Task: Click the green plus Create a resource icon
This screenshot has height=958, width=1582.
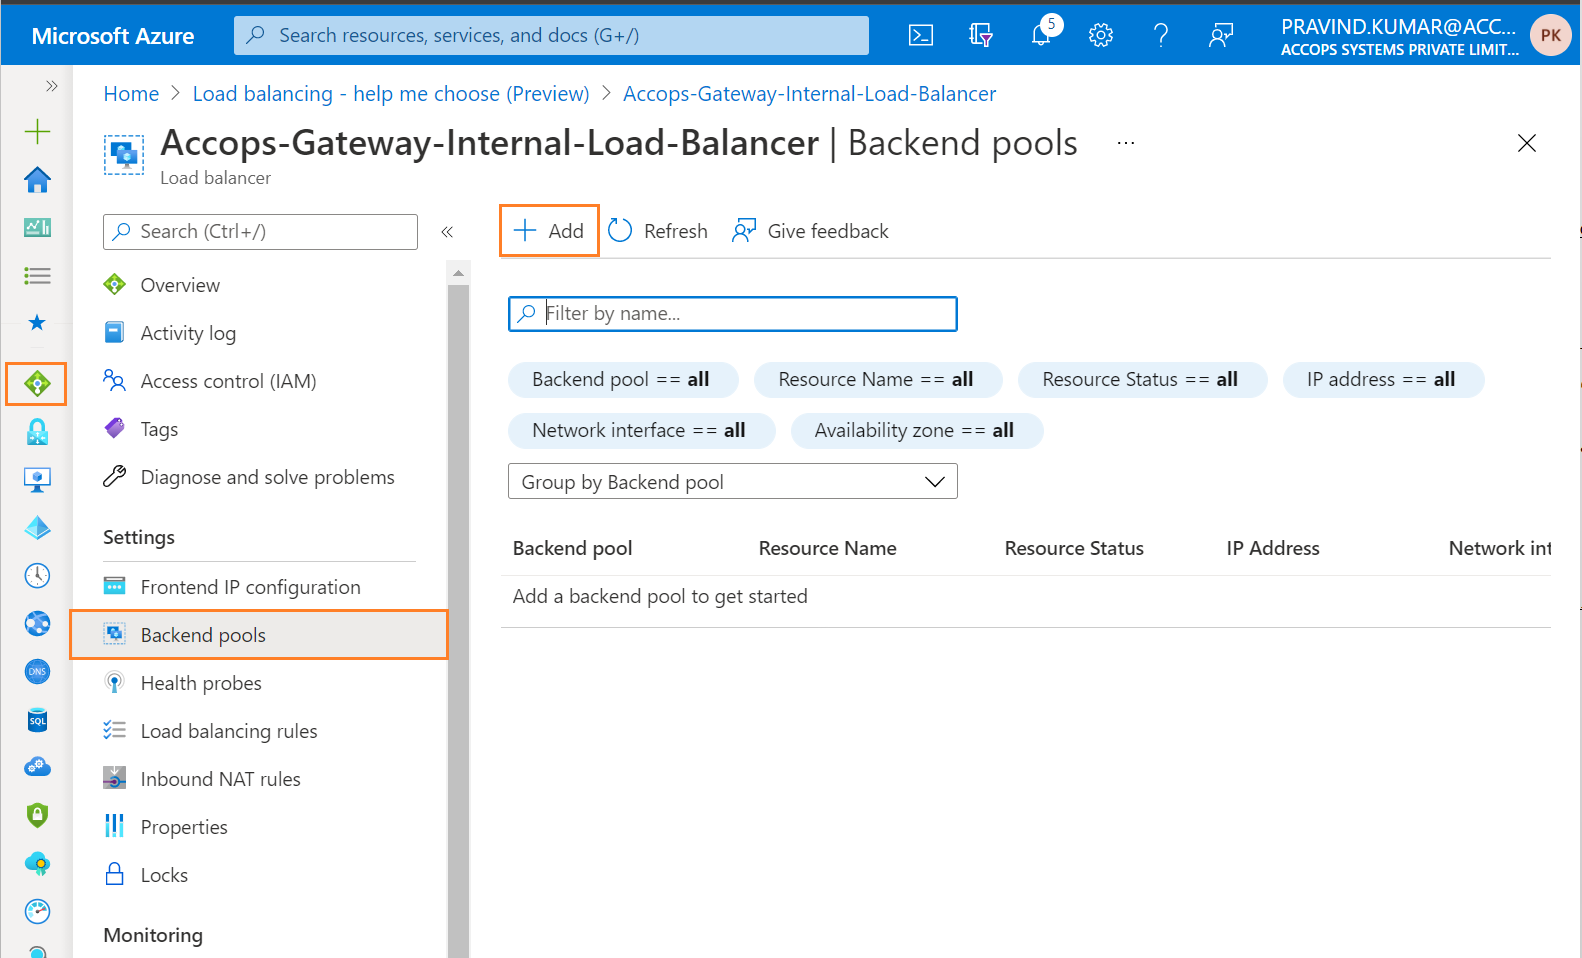Action: 37,131
